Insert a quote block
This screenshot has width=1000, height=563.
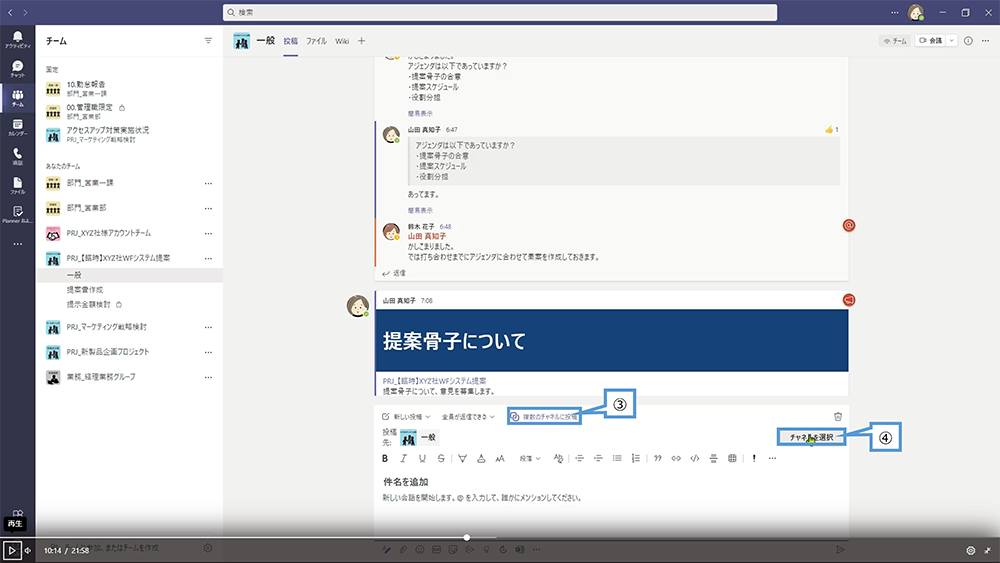pyautogui.click(x=658, y=458)
